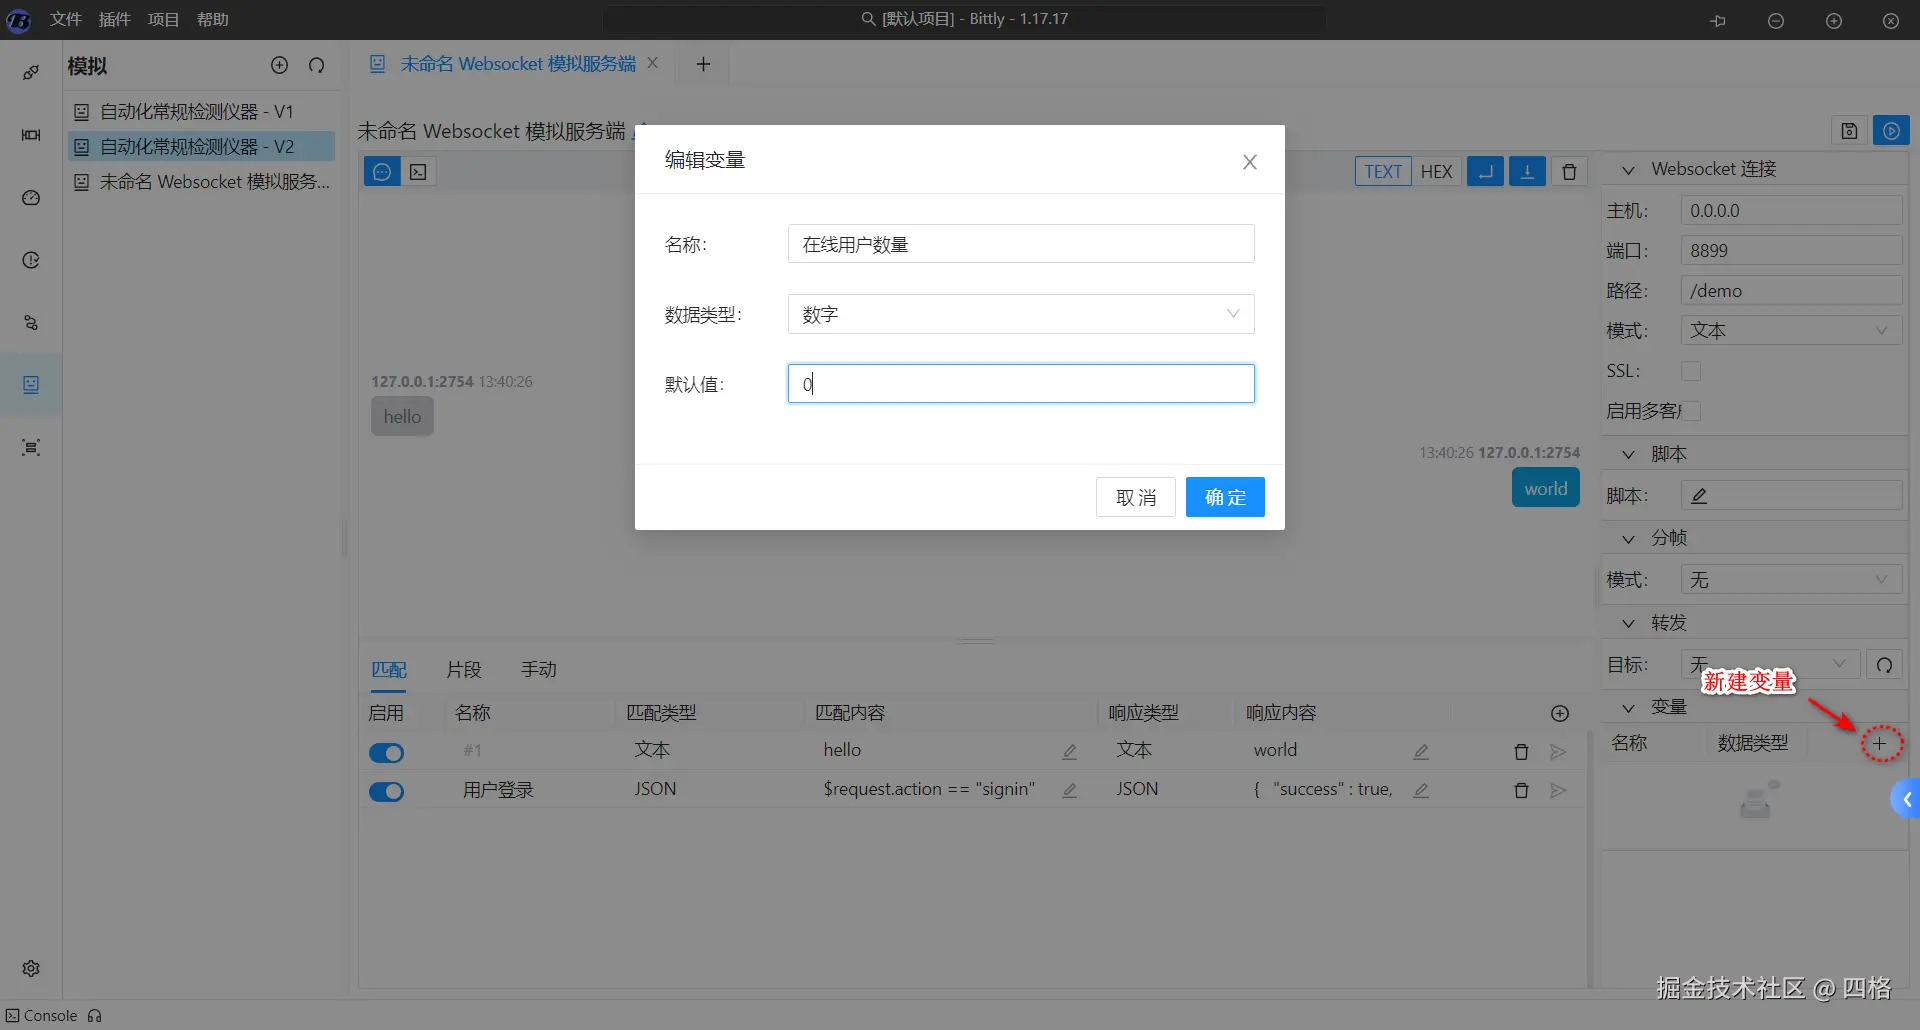Select 未命名 Websocket 模拟服务 list entry
Viewport: 1920px width, 1030px height.
[x=201, y=181]
